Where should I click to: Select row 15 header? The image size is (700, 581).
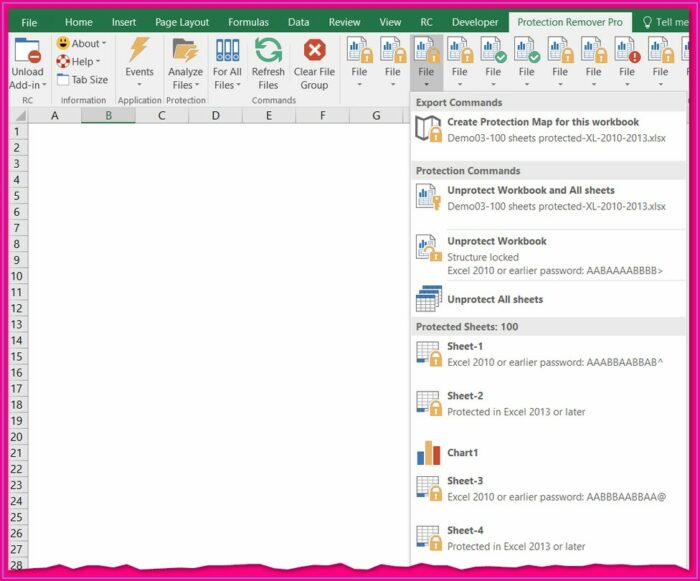tap(17, 356)
